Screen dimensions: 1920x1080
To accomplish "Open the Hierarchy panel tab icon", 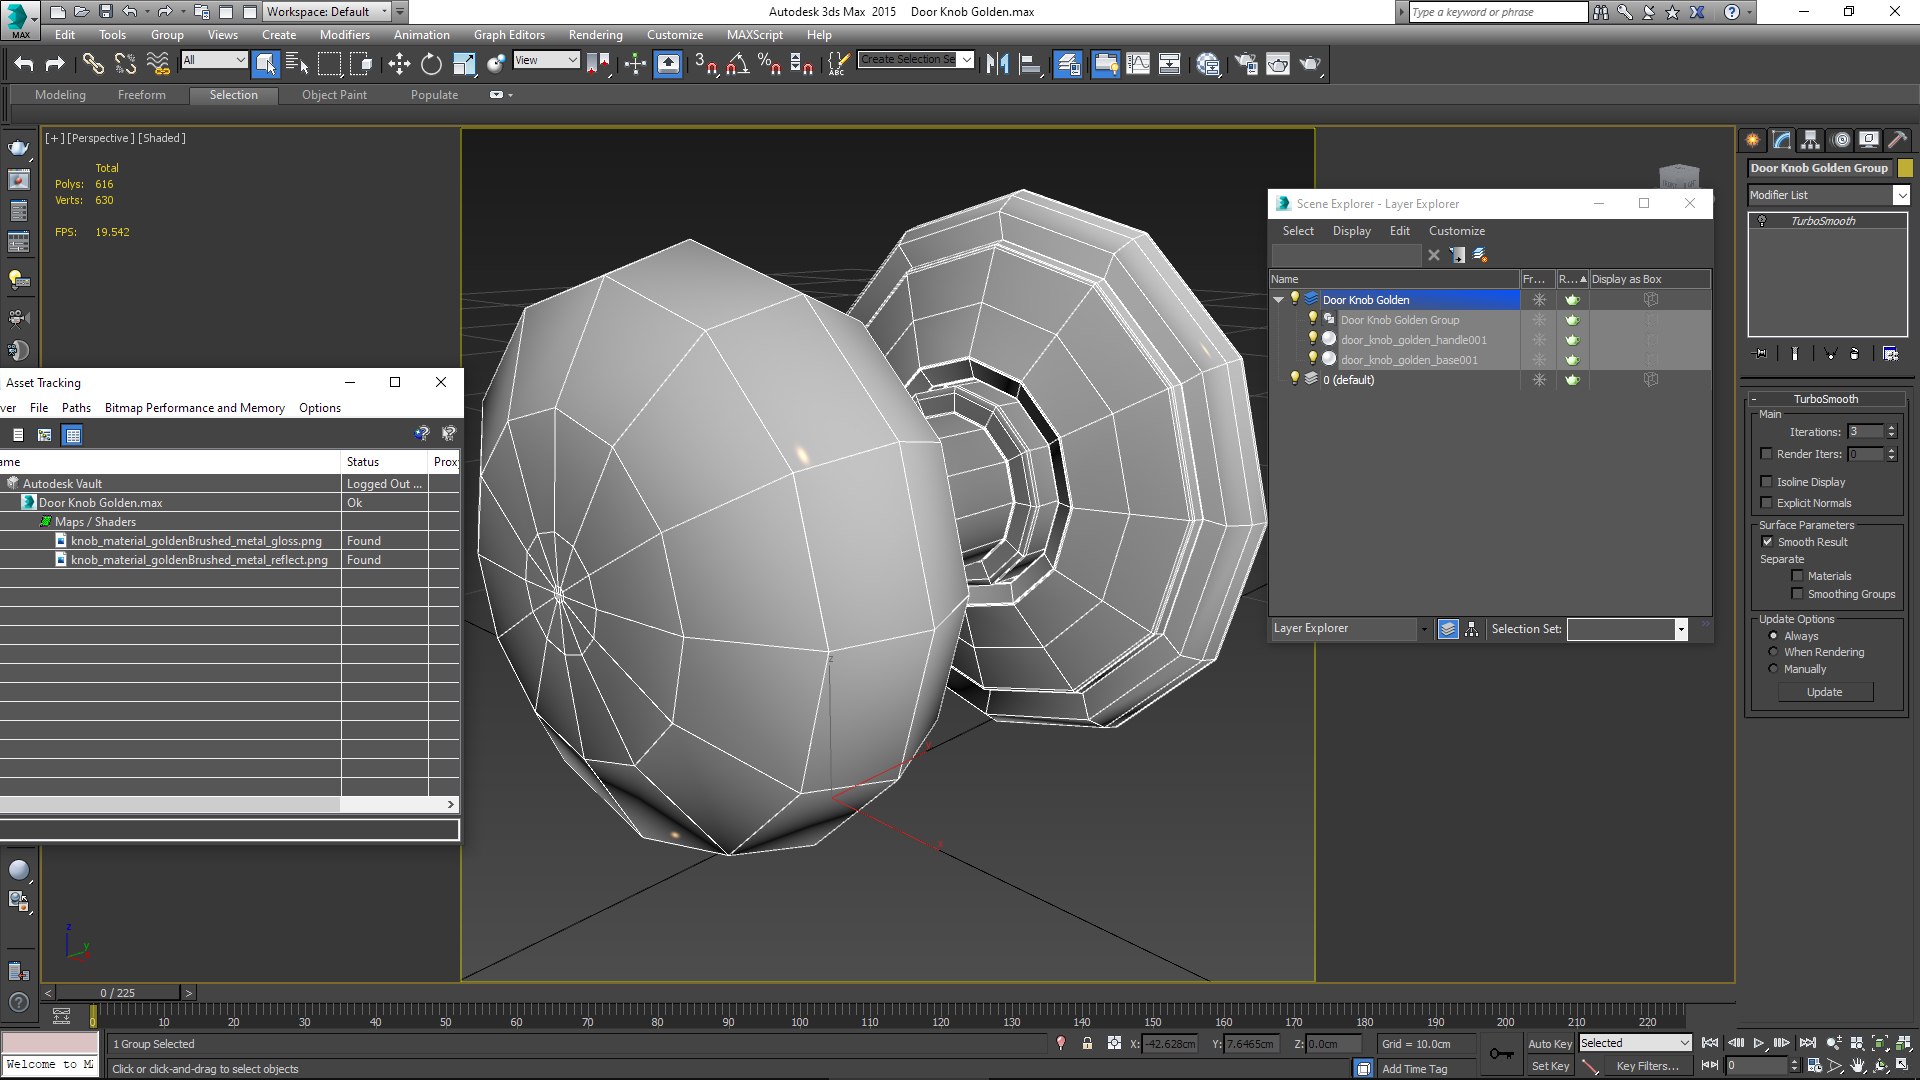I will click(x=1810, y=140).
